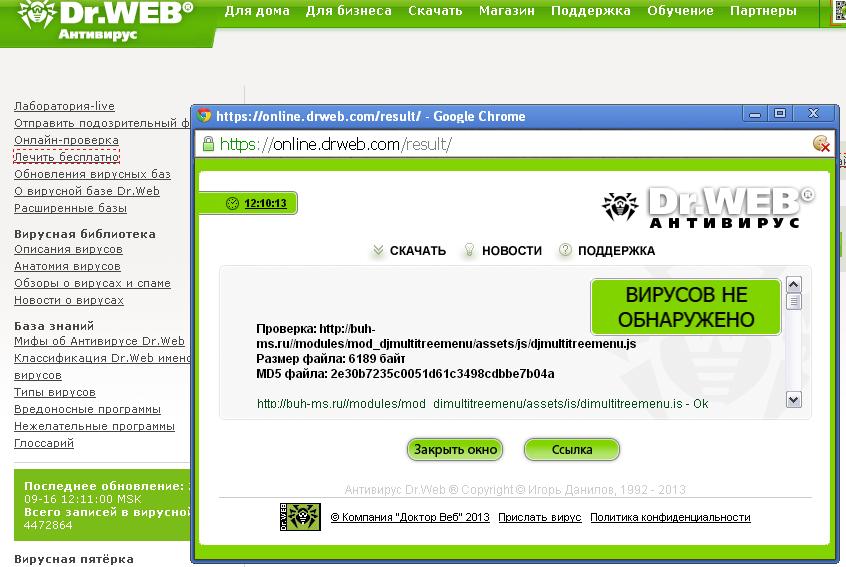Open the Поддержка item in the top navigation
846x567 pixels.
tap(590, 11)
